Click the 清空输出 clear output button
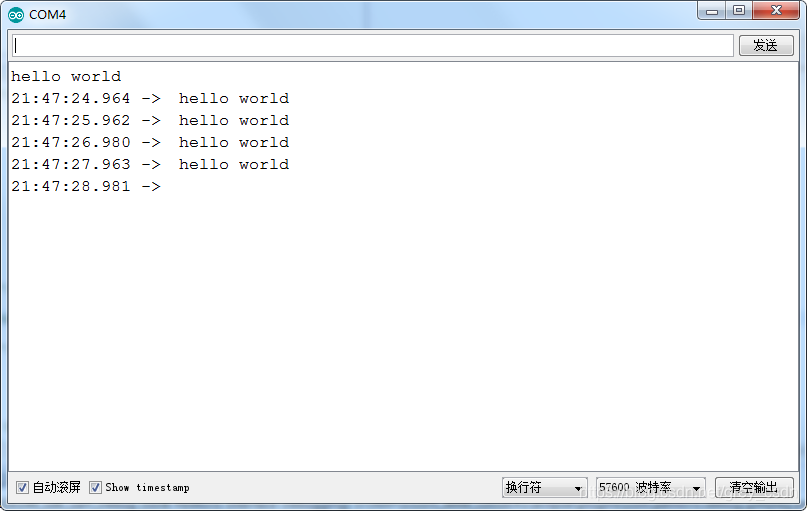This screenshot has width=807, height=511. [754, 487]
